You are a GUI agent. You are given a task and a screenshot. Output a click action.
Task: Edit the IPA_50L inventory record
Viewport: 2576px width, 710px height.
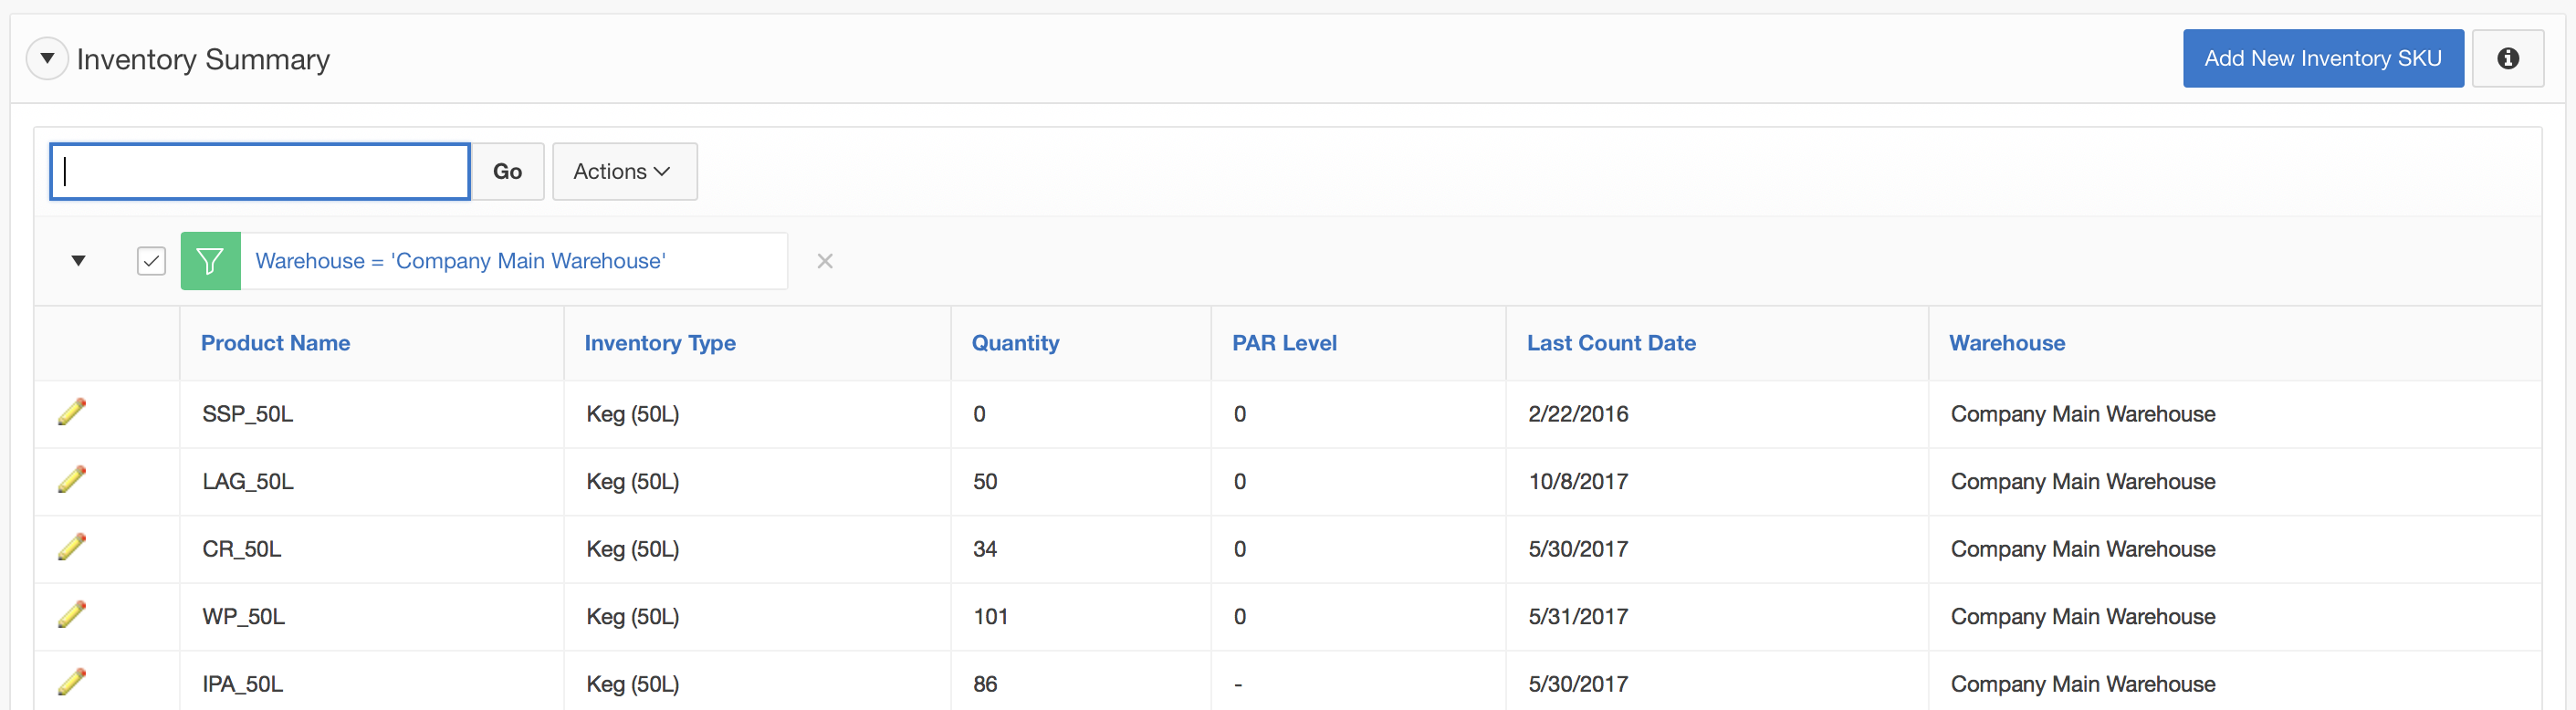coord(72,682)
